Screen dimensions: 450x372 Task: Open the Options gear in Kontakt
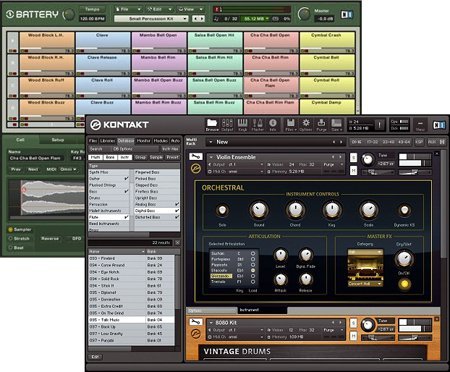point(306,125)
